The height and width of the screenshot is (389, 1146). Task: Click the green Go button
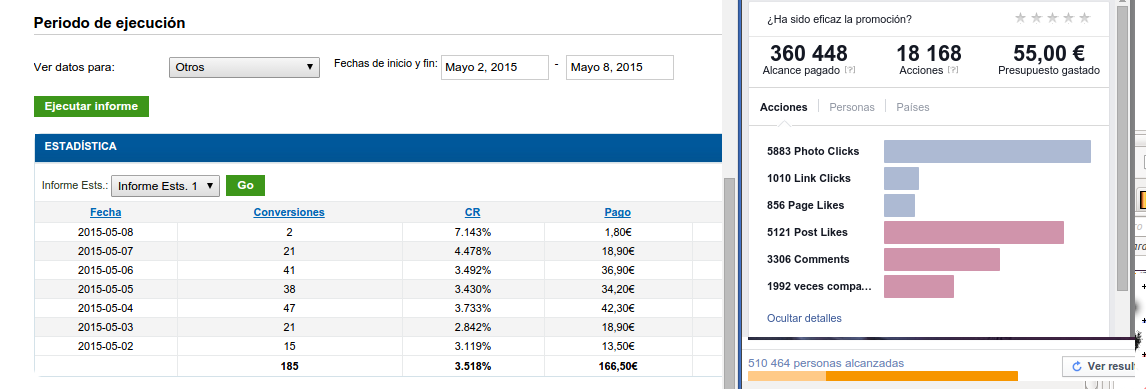pyautogui.click(x=246, y=186)
